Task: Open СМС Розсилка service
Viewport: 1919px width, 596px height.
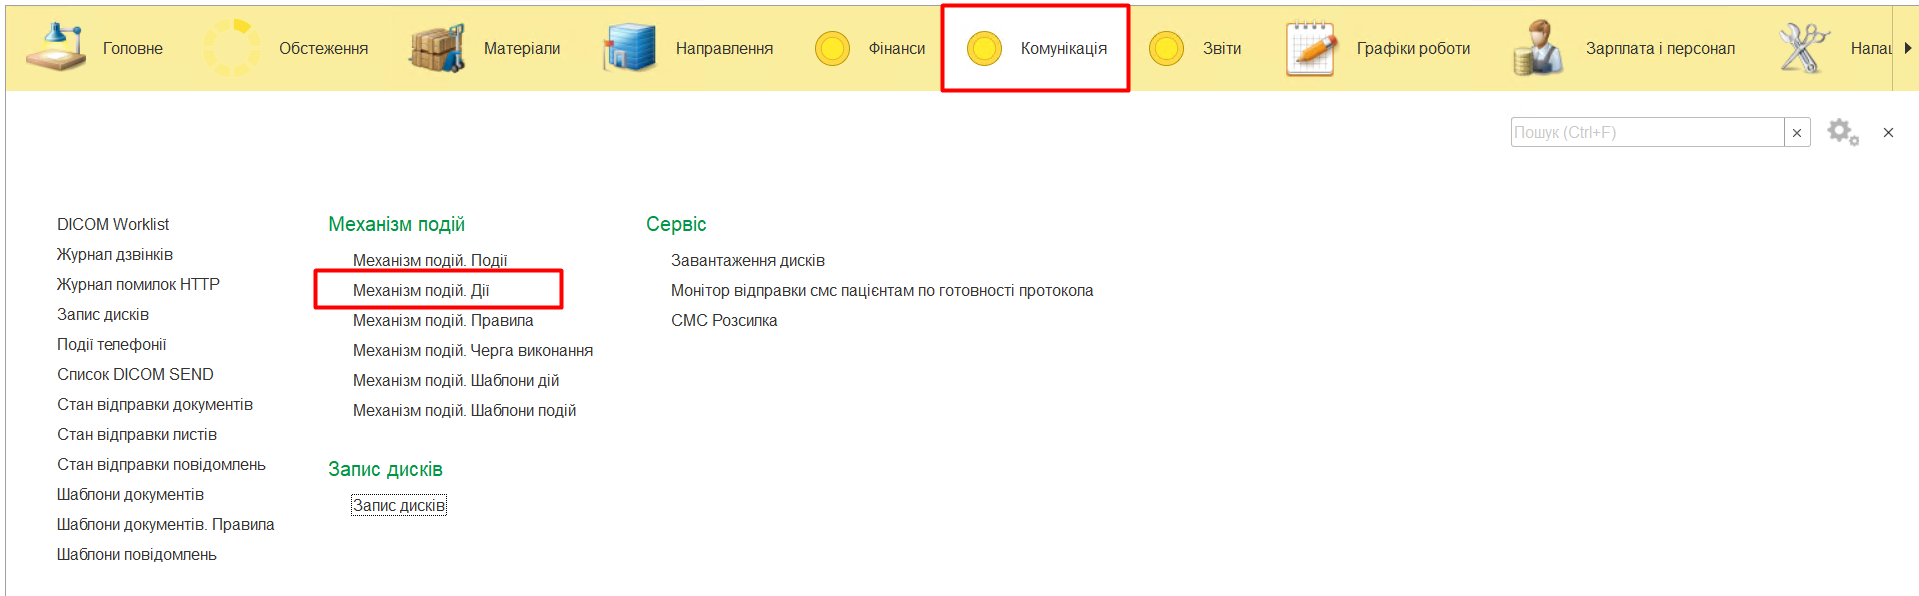Action: pos(724,320)
